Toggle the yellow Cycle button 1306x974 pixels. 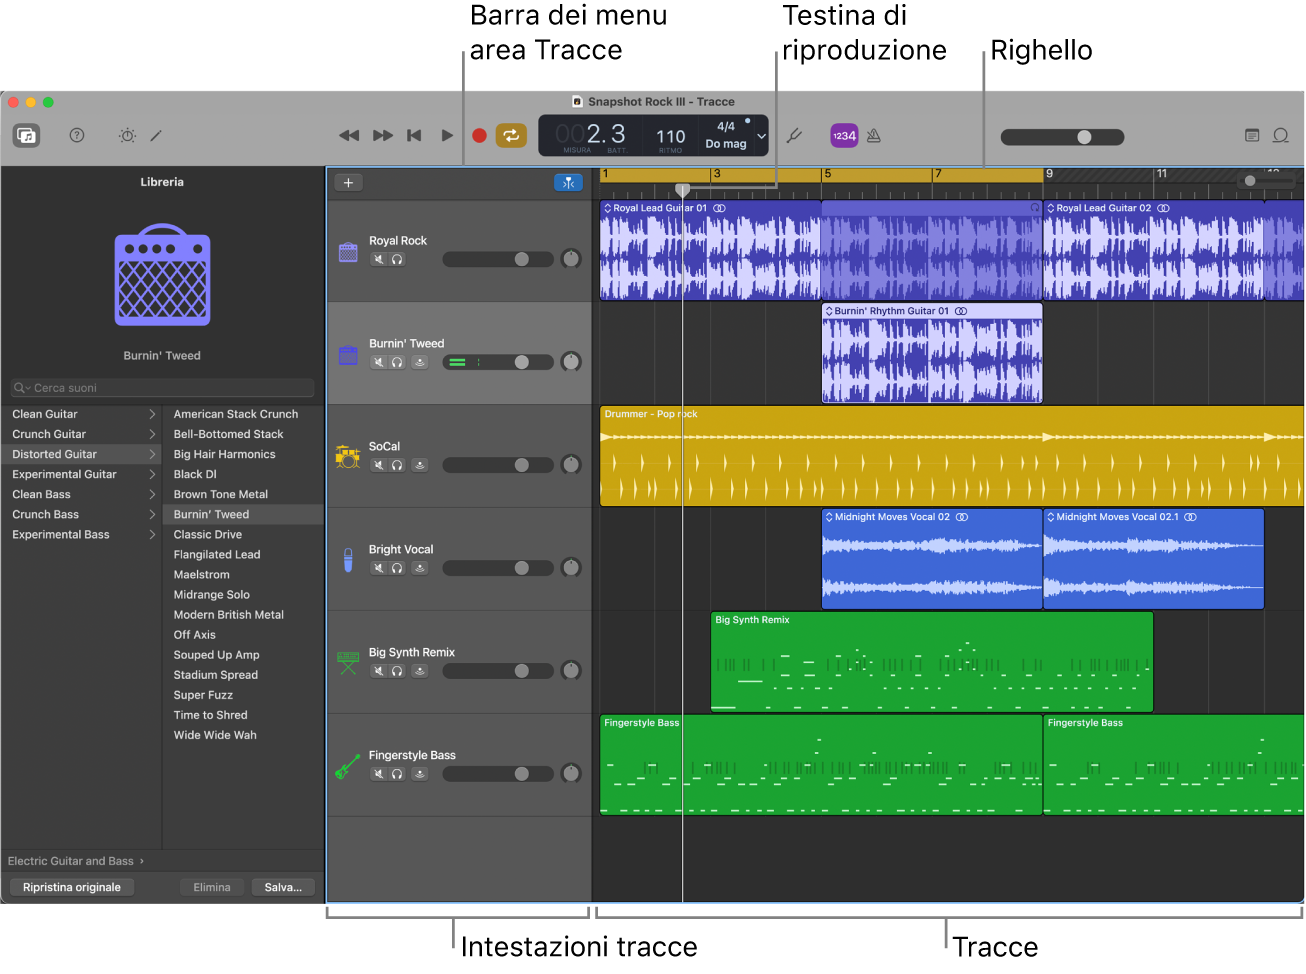coord(511,136)
